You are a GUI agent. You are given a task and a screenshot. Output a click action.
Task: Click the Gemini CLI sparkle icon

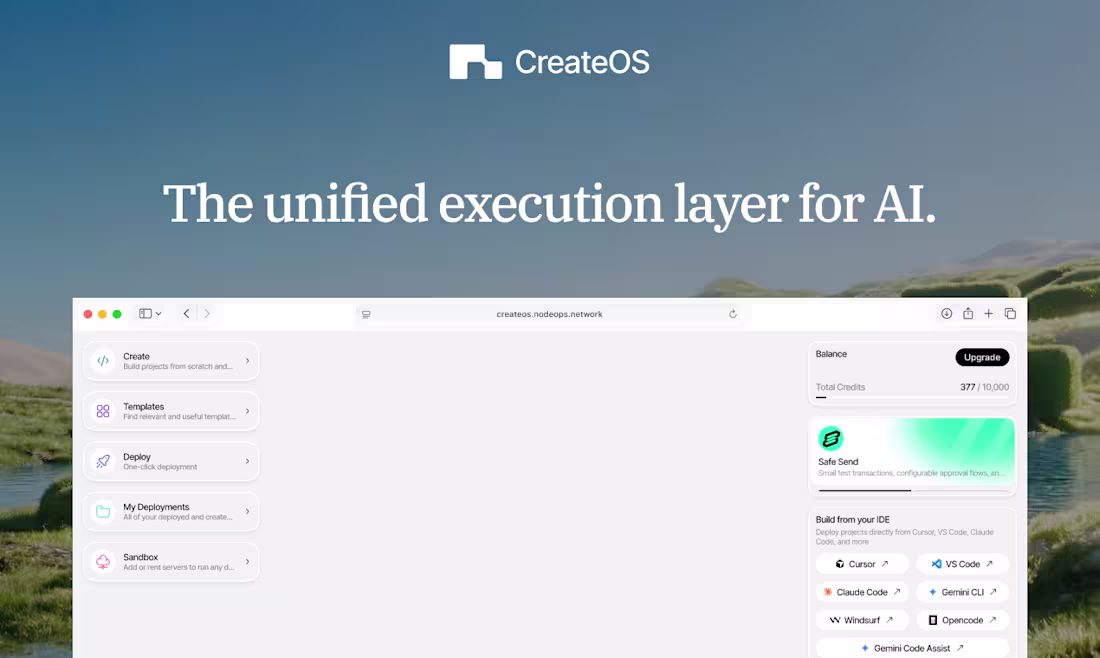point(932,592)
